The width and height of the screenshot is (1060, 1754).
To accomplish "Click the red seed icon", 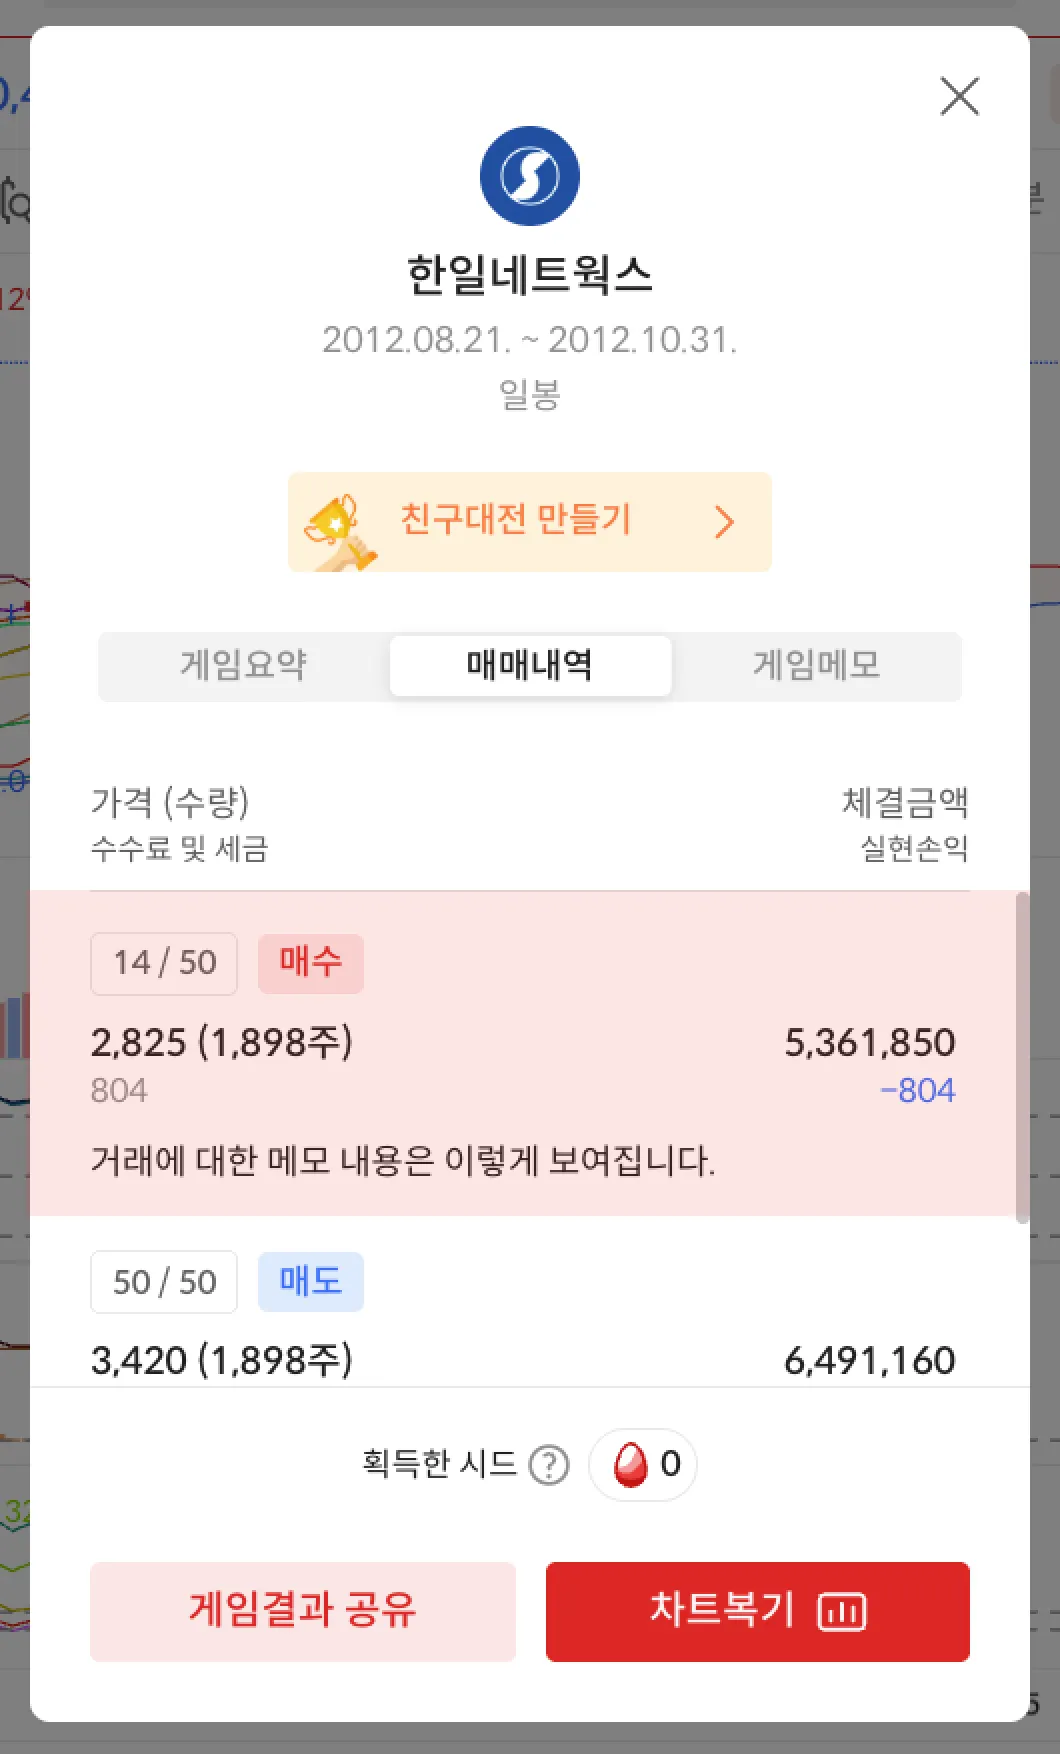I will pos(630,1465).
